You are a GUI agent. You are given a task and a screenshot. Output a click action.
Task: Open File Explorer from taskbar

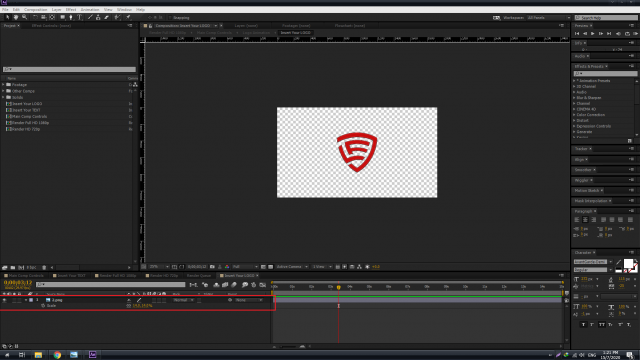38,355
